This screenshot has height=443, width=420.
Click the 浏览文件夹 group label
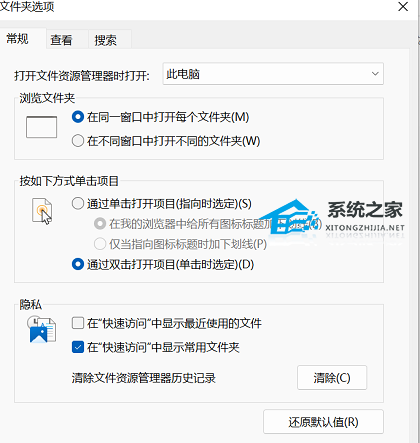coord(47,98)
